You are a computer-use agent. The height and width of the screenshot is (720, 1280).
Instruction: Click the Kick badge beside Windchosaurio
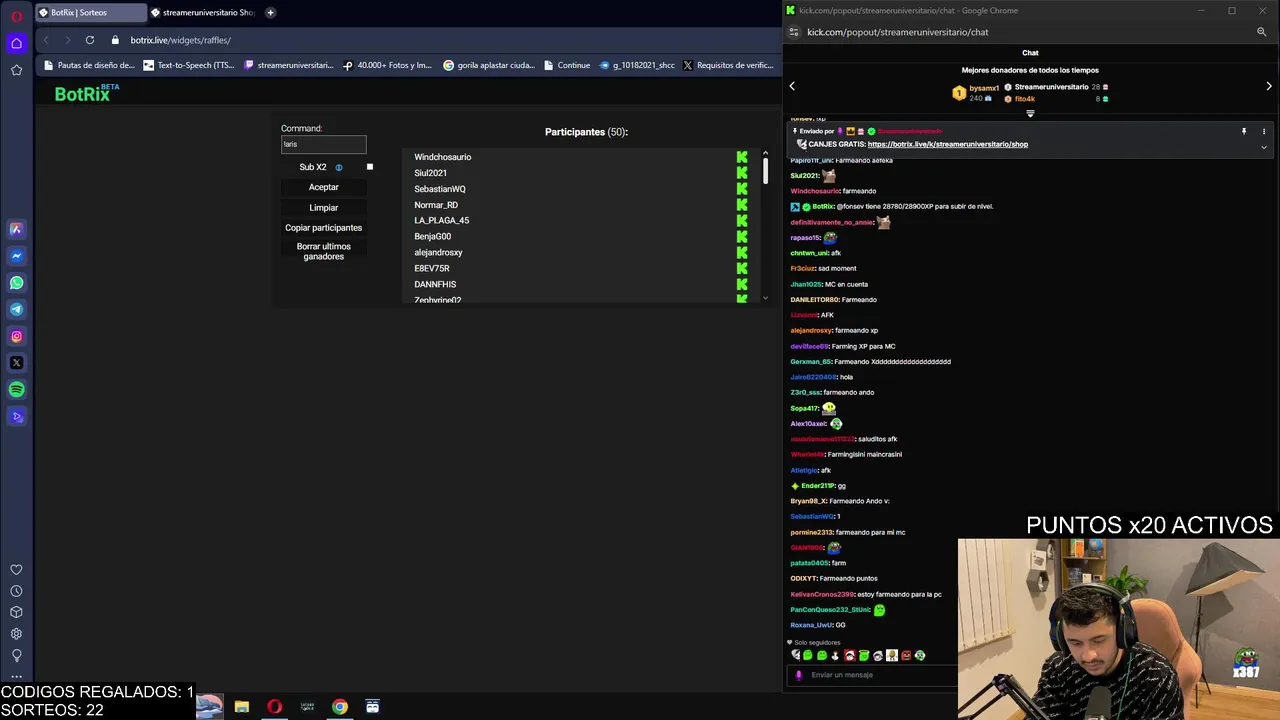(x=742, y=157)
